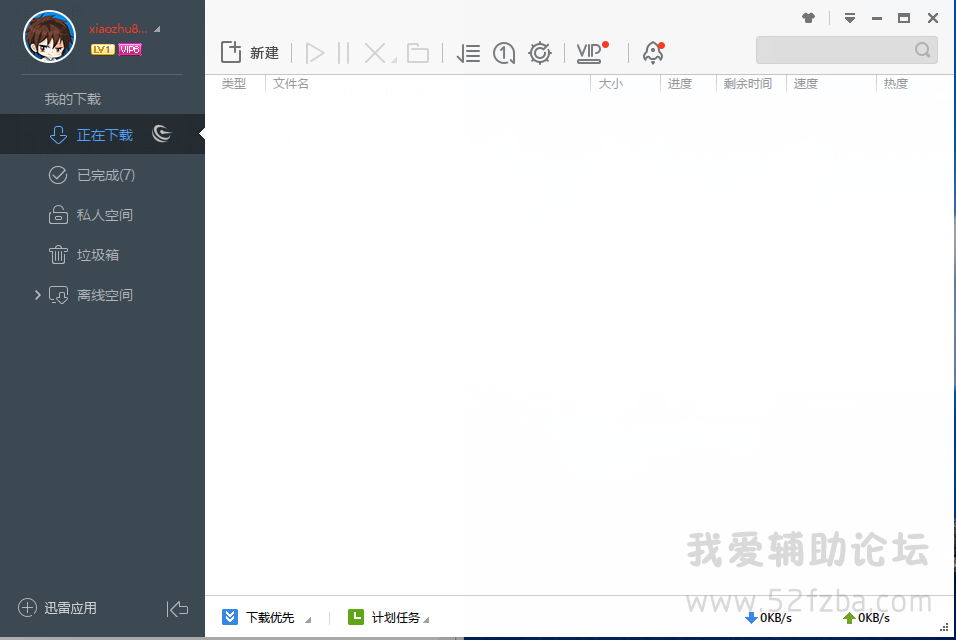Click the user avatar picture
This screenshot has width=956, height=640.
[49, 37]
